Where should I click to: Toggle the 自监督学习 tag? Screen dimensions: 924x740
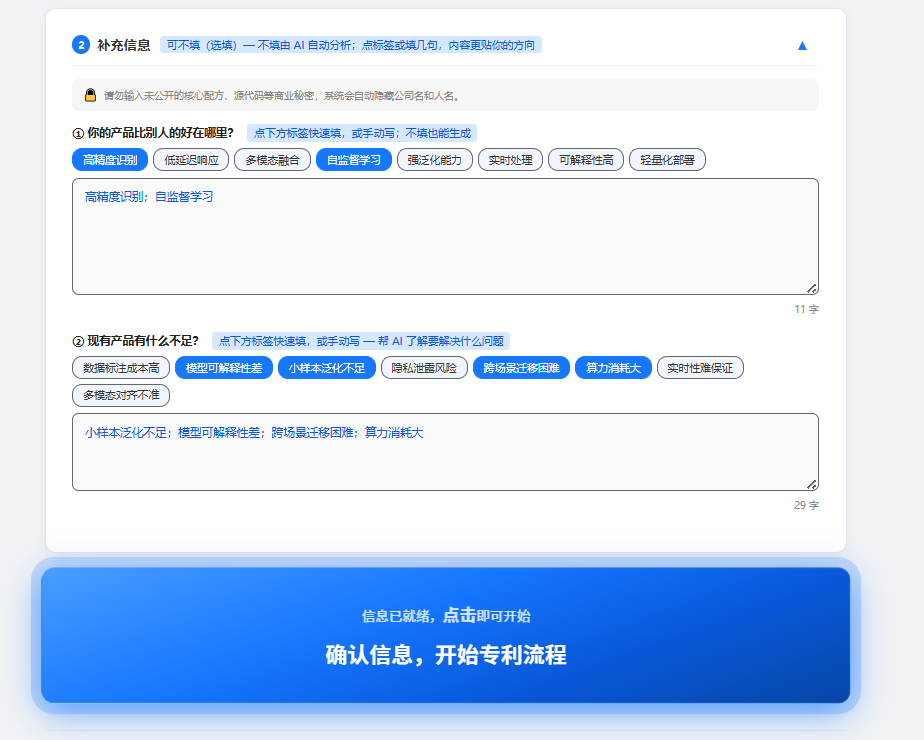(x=354, y=160)
